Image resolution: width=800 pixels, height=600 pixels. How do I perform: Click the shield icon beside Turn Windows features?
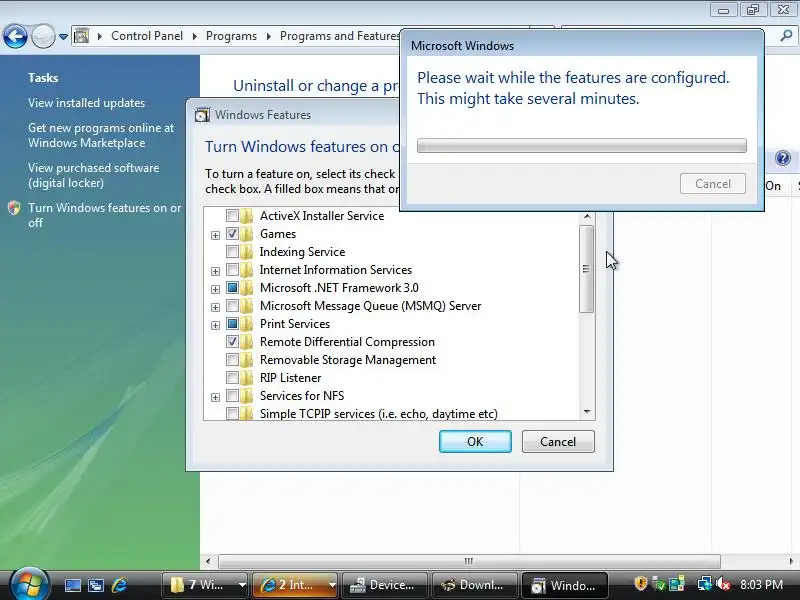14,208
